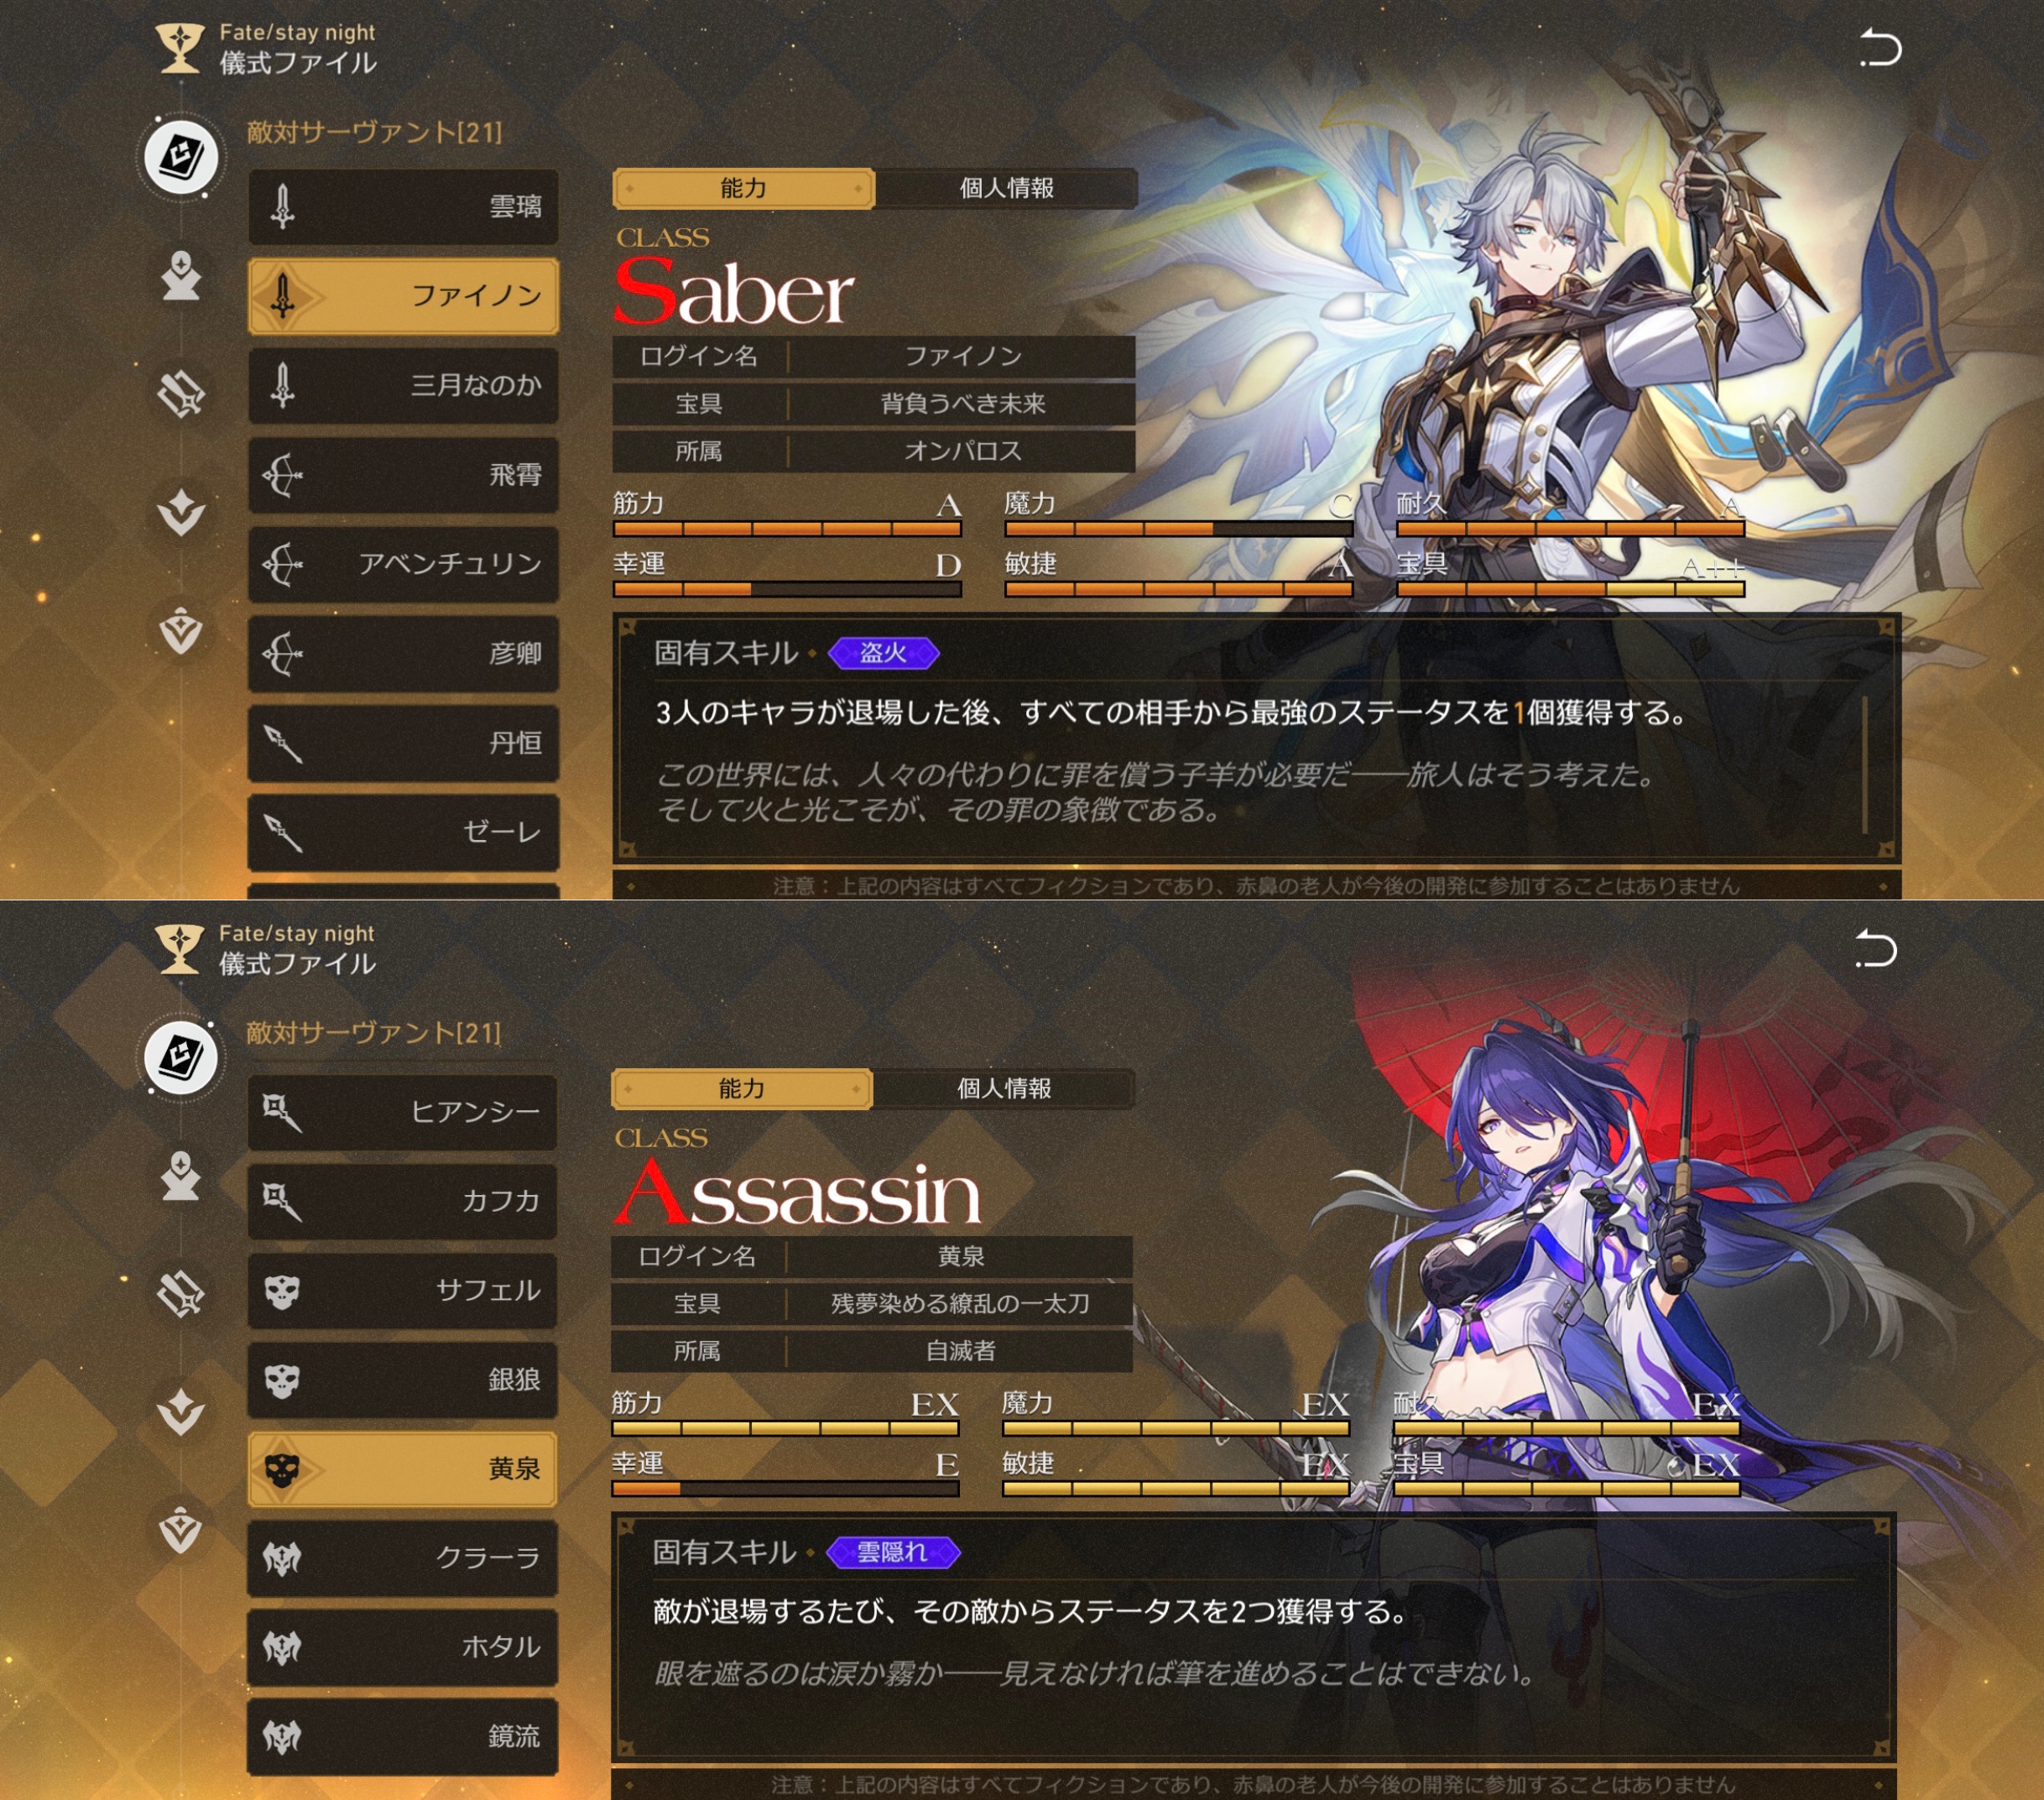Click the back arrow in the top screenshot
This screenshot has height=1800, width=2044.
coord(1880,48)
